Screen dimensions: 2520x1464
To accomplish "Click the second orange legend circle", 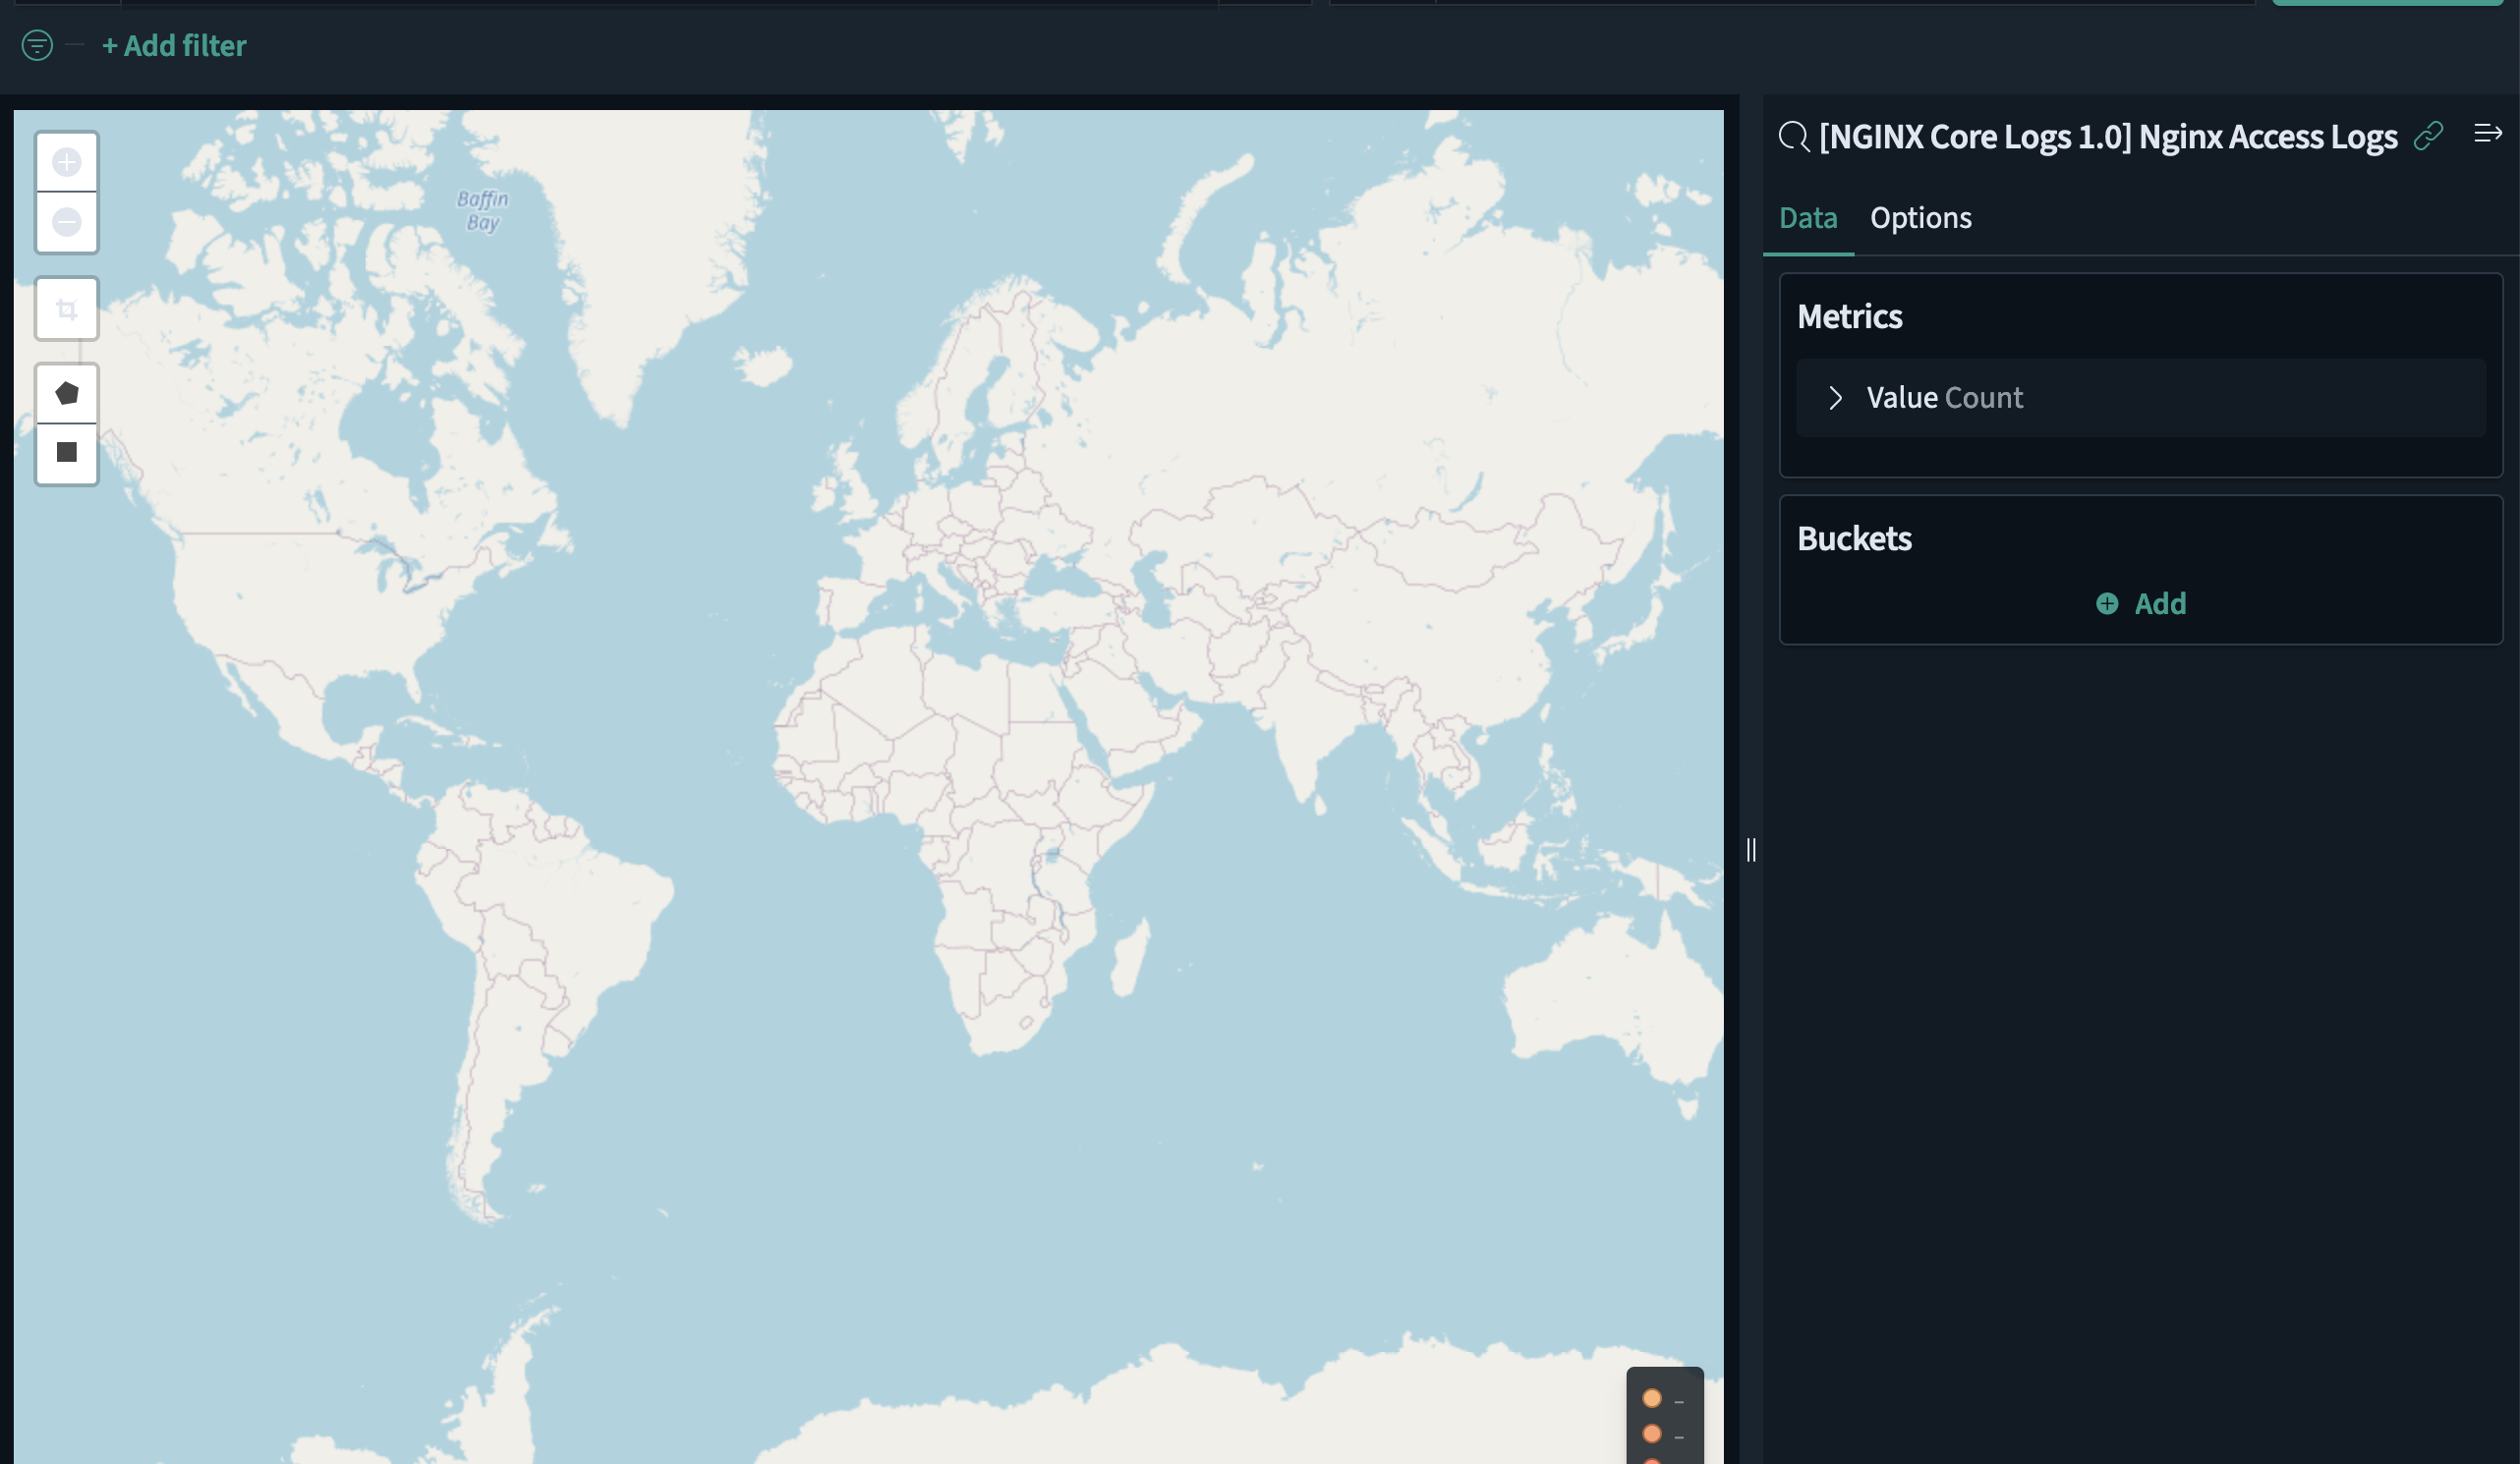I will (1652, 1434).
